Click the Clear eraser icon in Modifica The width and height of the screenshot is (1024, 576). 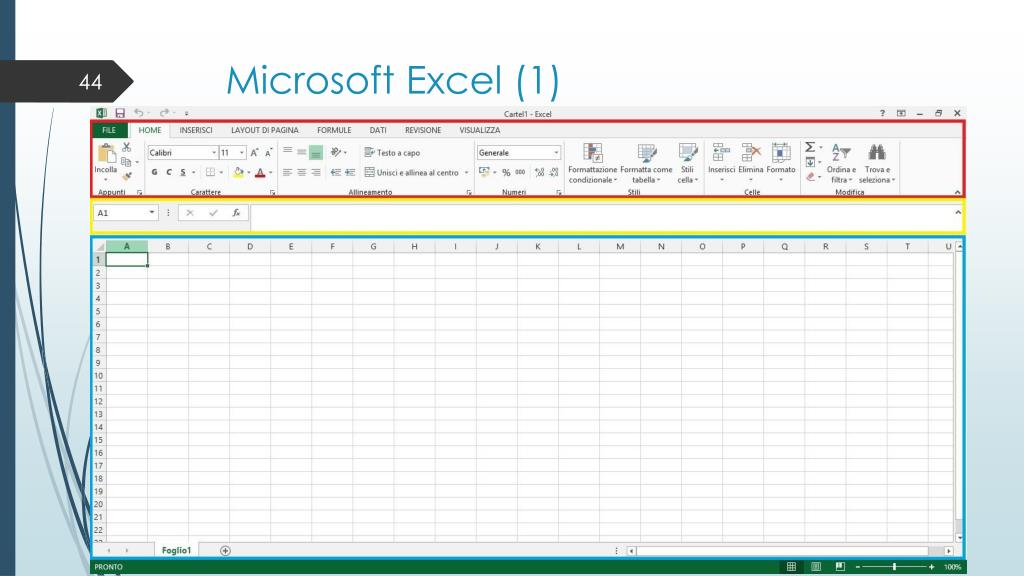click(x=810, y=176)
